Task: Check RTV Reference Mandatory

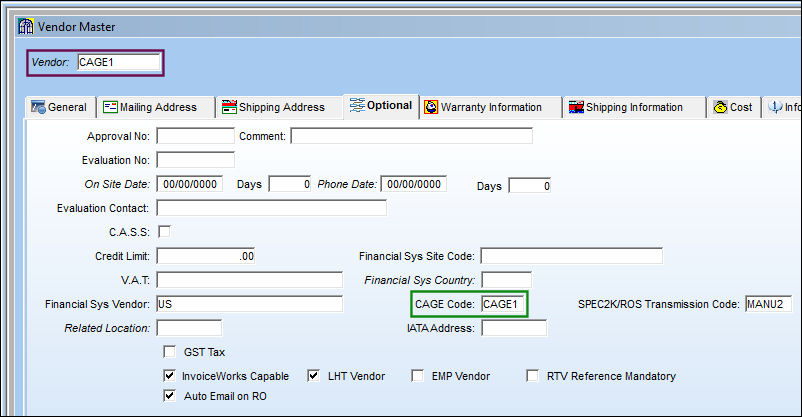Action: 532,376
